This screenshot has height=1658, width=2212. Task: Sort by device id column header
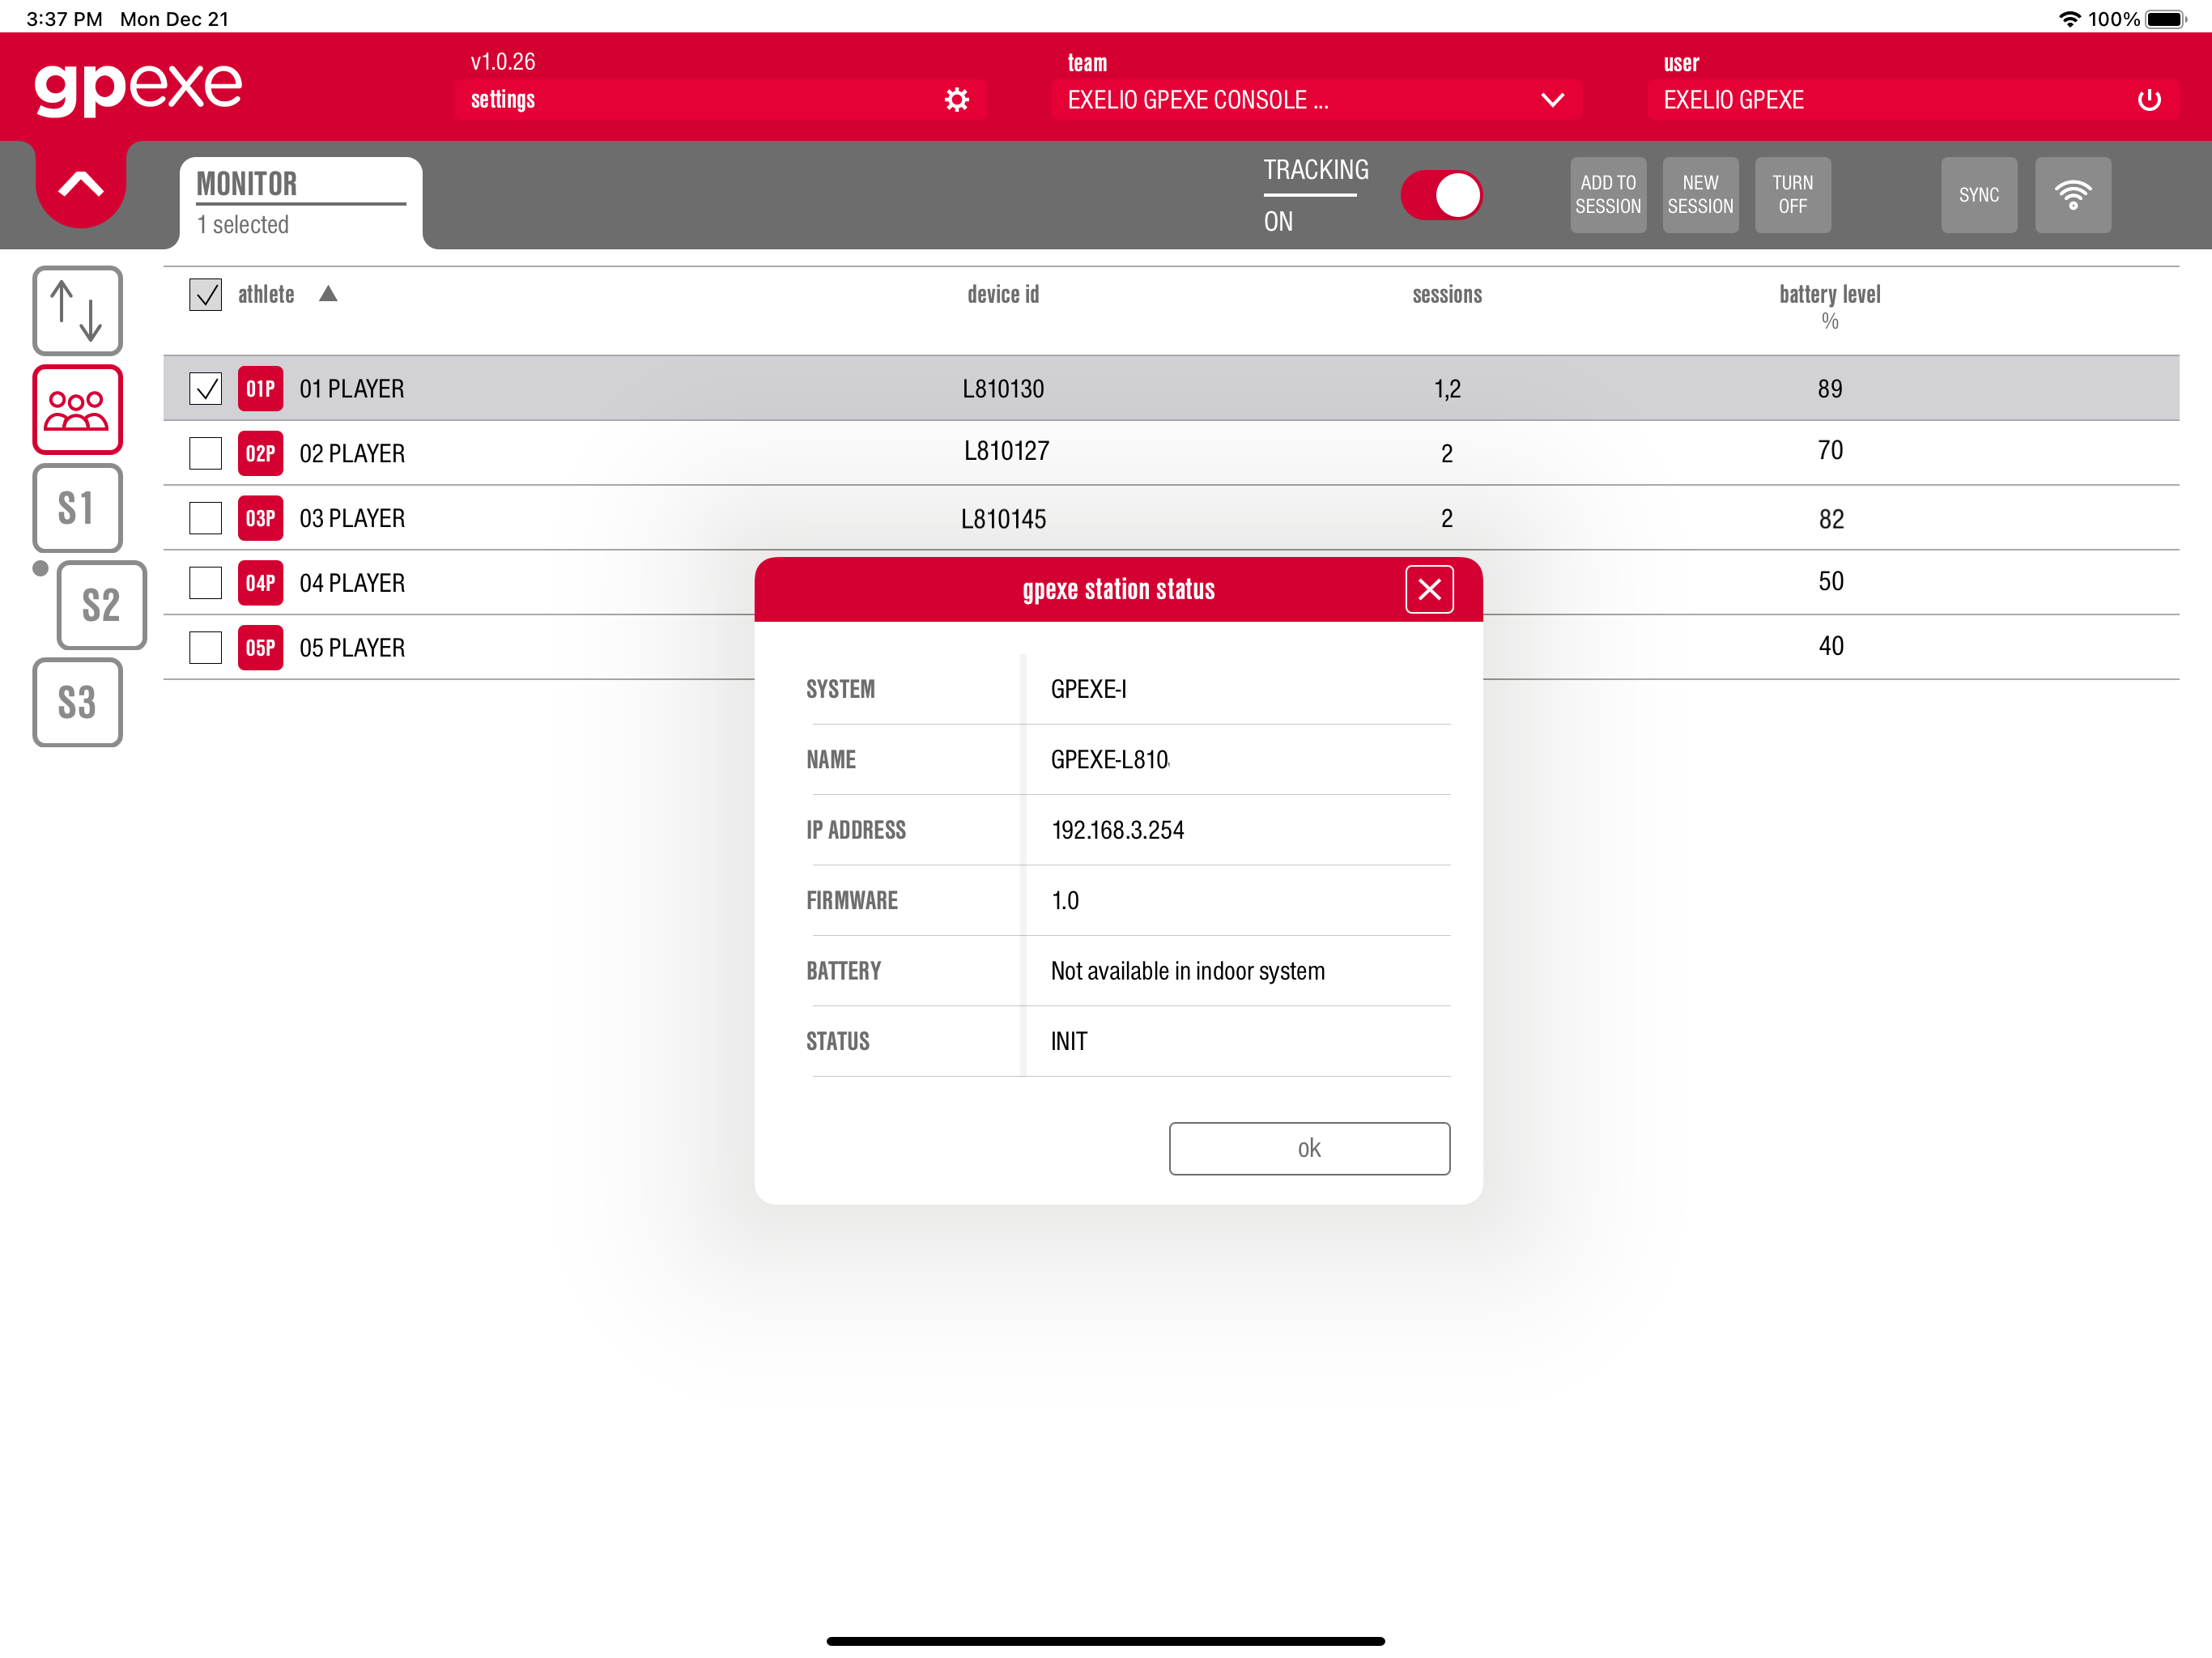point(1003,295)
